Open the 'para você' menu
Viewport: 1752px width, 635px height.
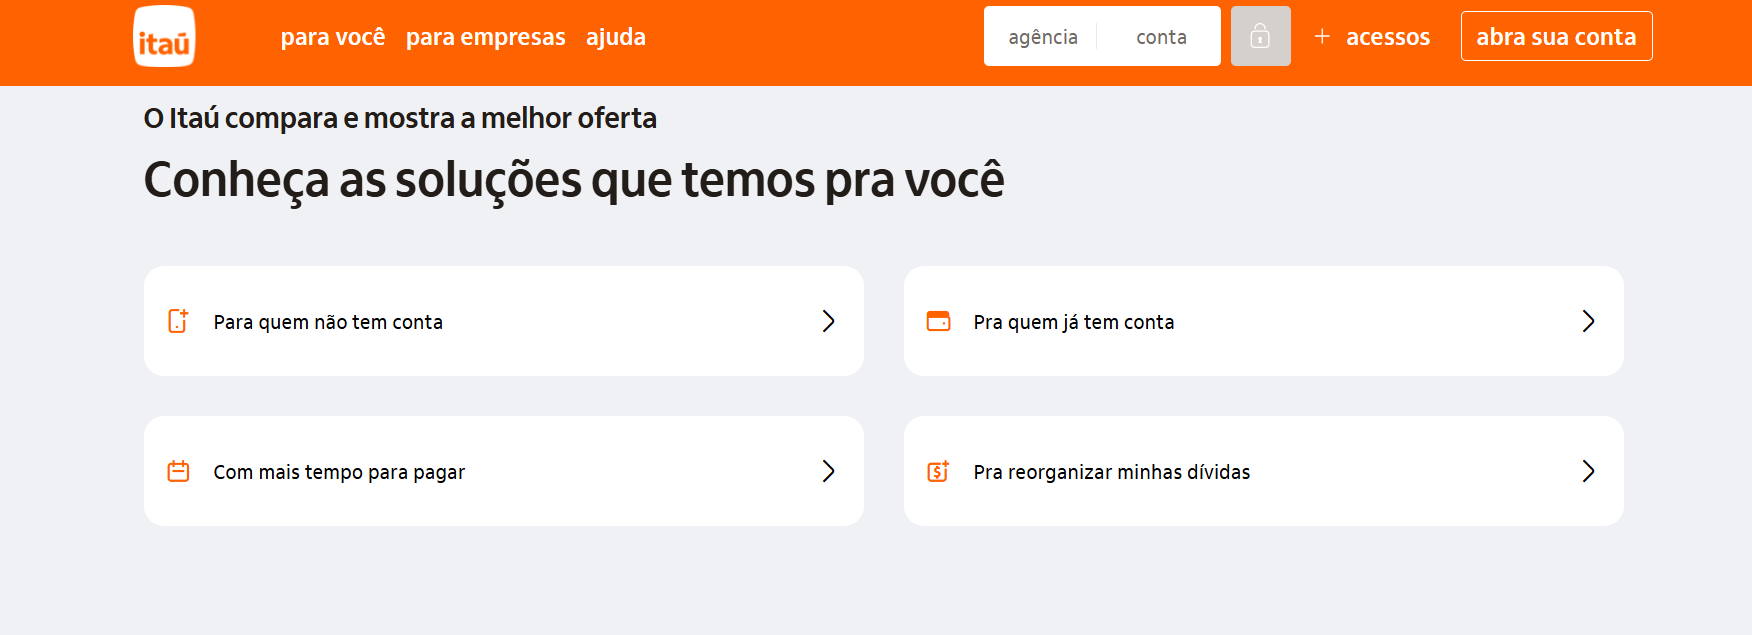pyautogui.click(x=332, y=37)
